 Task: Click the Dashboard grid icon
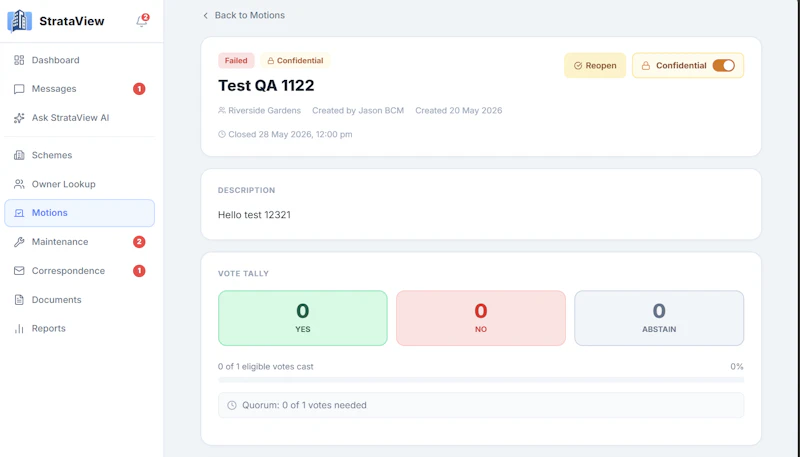click(x=19, y=60)
